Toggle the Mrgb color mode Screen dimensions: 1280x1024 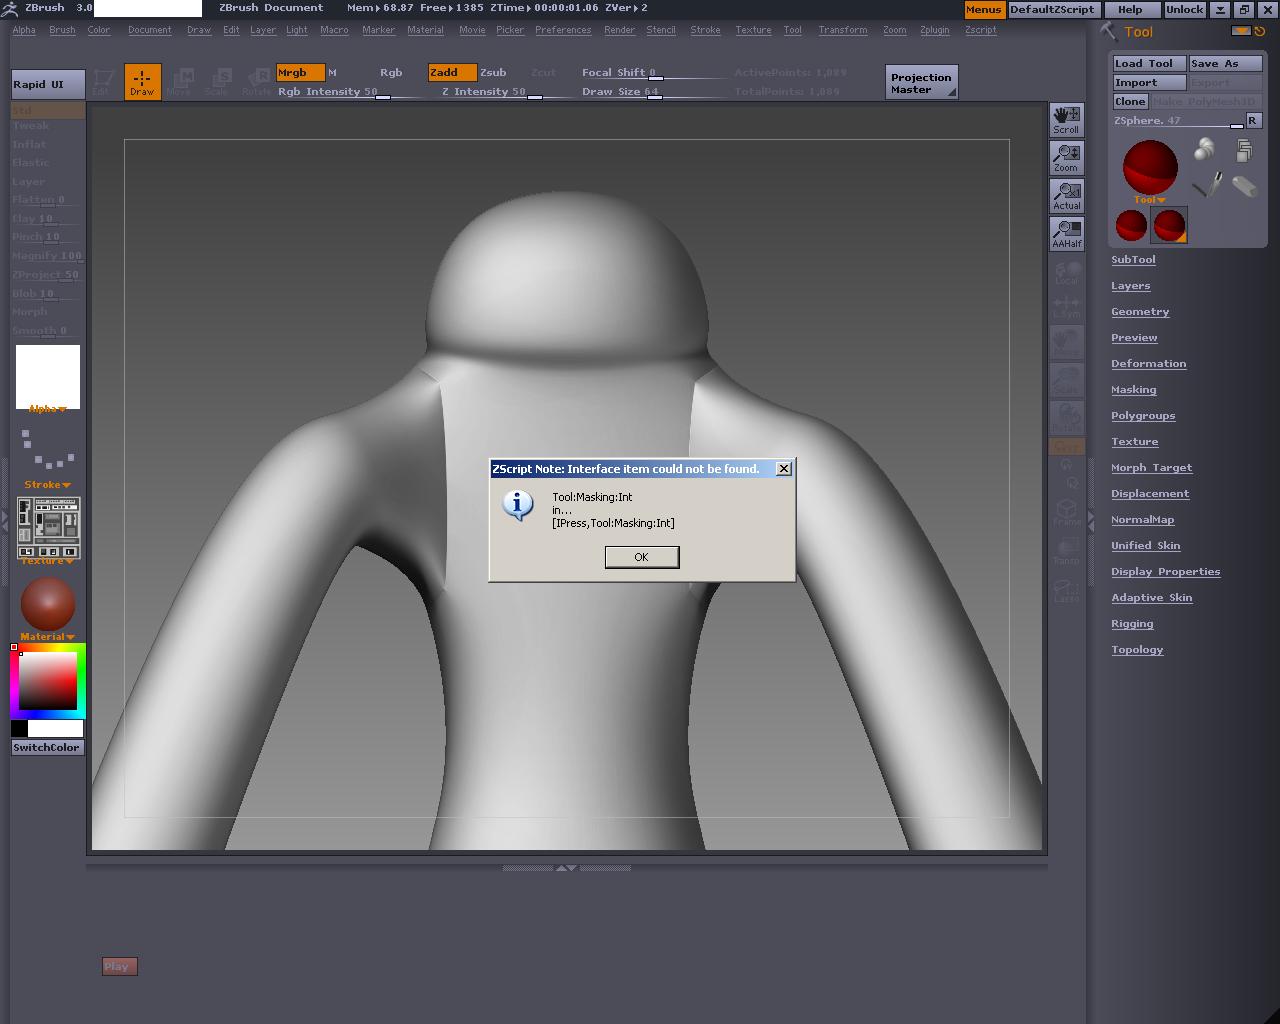click(x=300, y=73)
